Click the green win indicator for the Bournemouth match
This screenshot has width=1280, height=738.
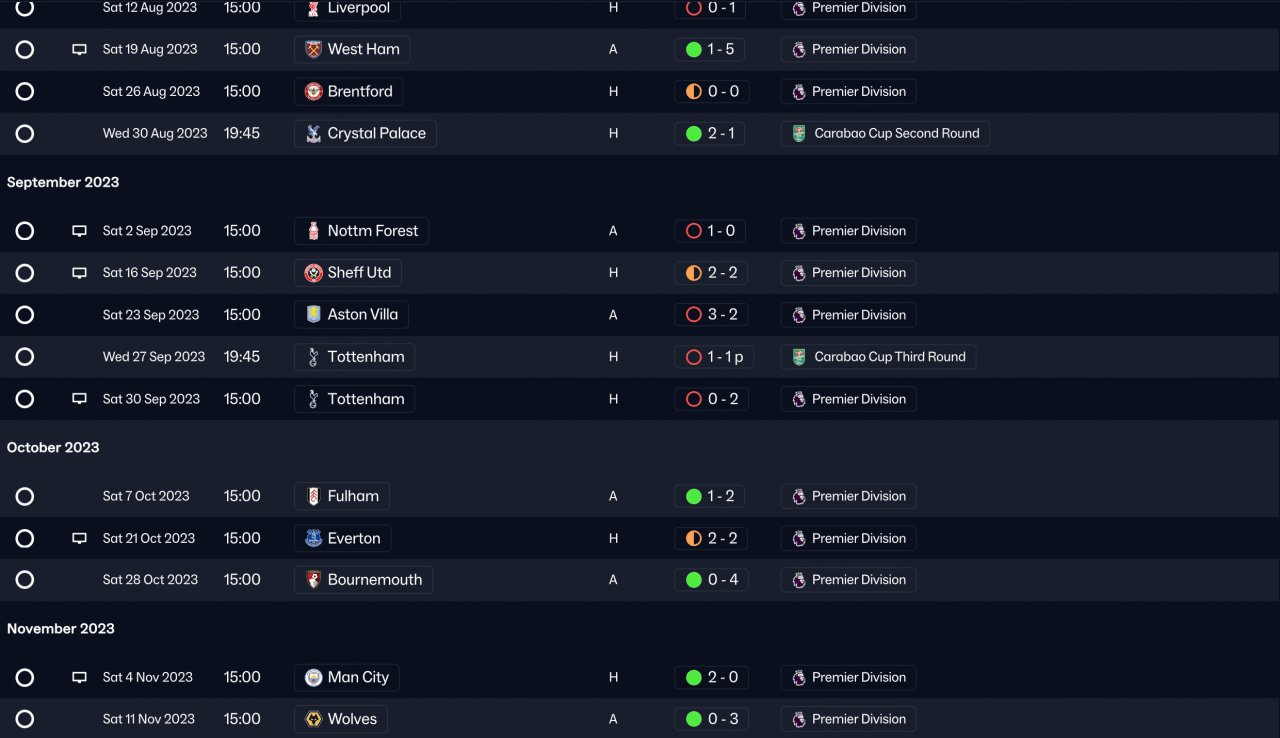[694, 580]
